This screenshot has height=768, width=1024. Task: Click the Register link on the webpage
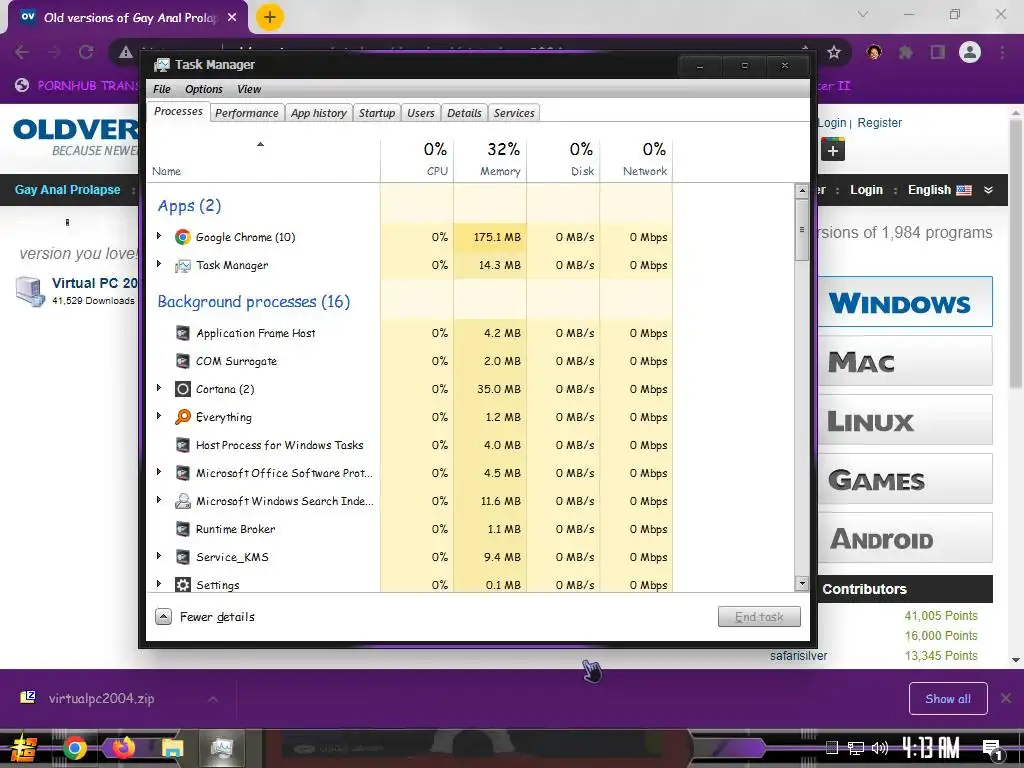tap(879, 123)
